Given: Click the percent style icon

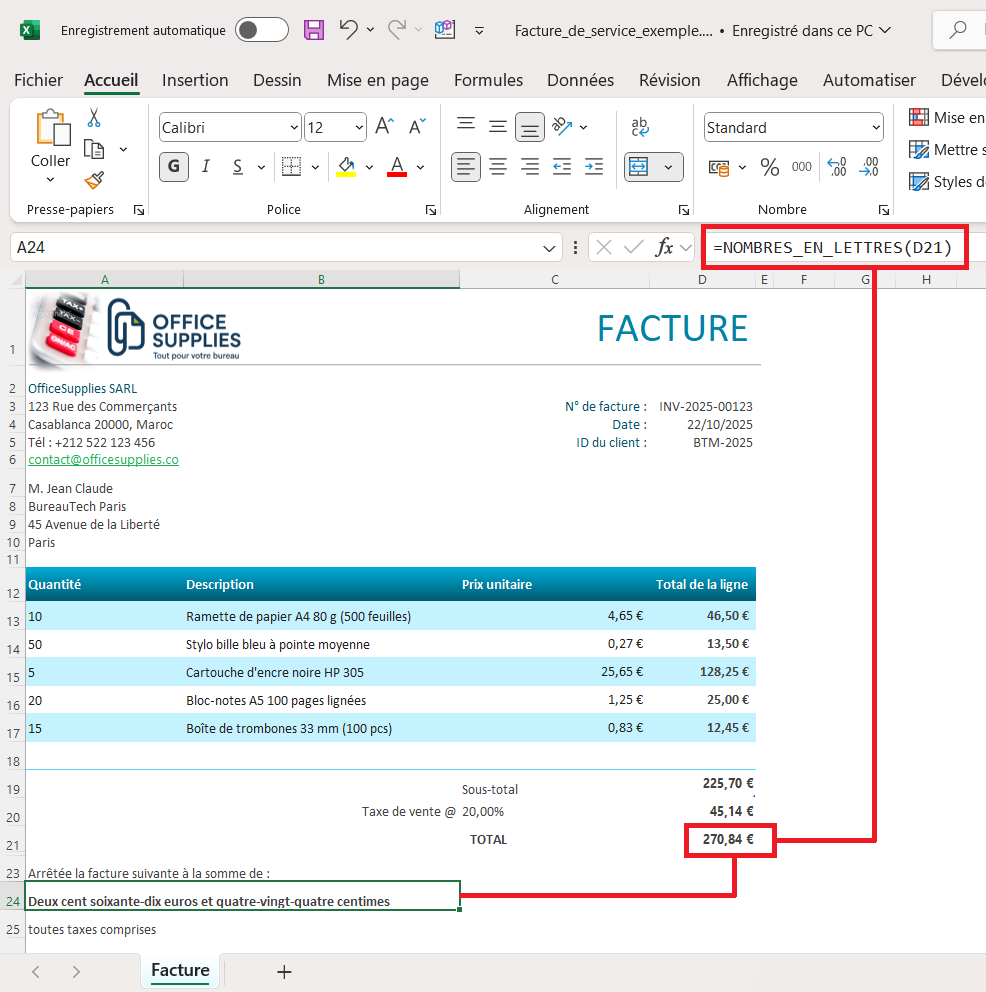Looking at the screenshot, I should click(769, 167).
